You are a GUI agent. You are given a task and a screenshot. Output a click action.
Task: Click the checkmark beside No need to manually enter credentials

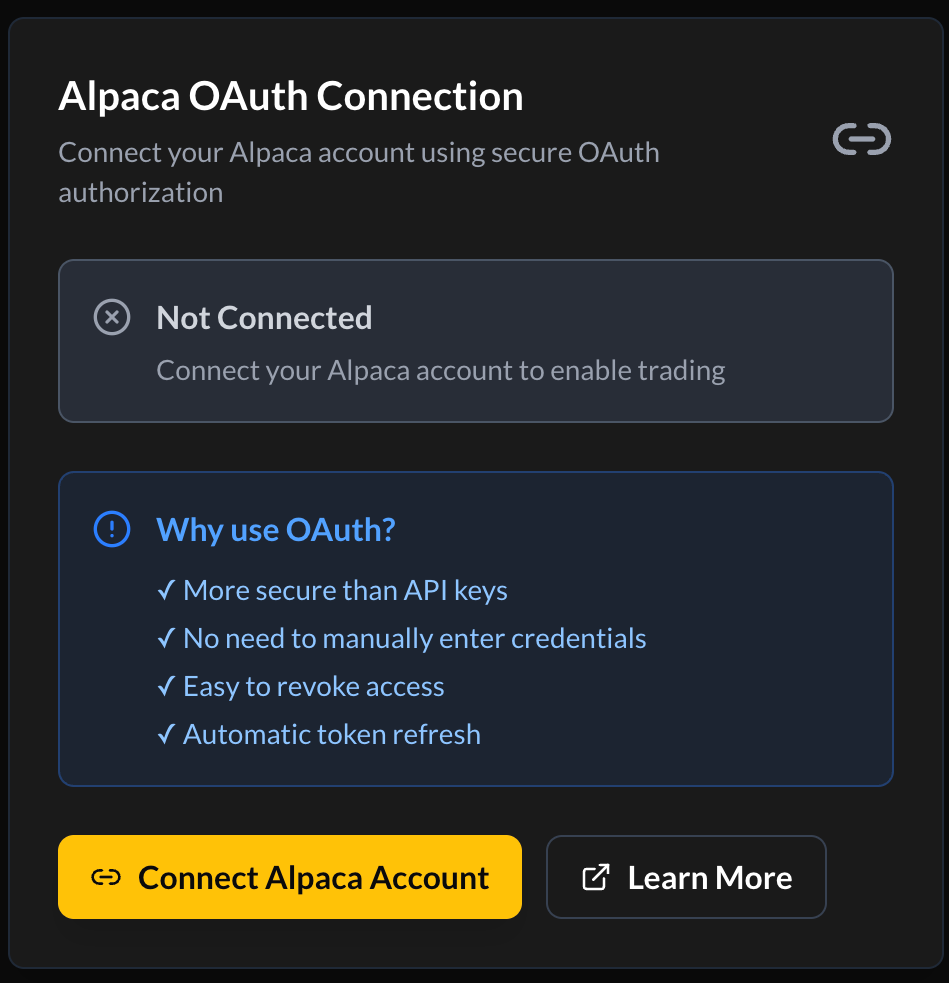click(x=166, y=638)
